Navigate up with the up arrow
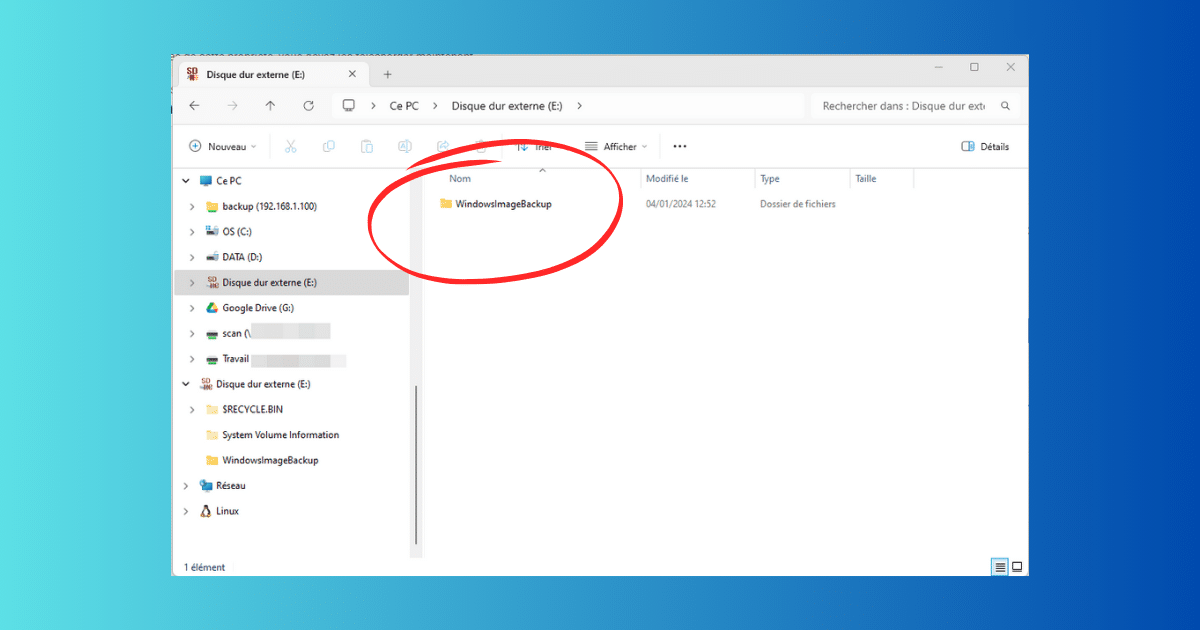 pos(270,106)
